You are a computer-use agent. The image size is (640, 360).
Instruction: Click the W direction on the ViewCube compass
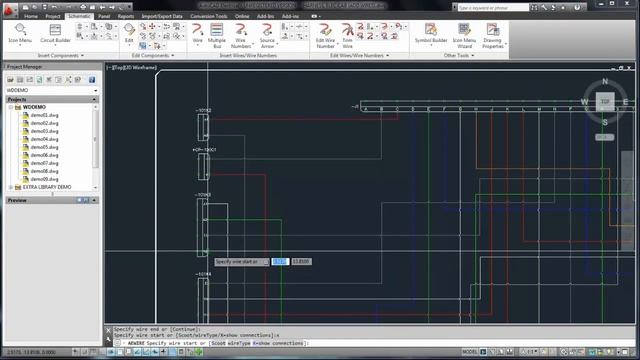[x=585, y=102]
